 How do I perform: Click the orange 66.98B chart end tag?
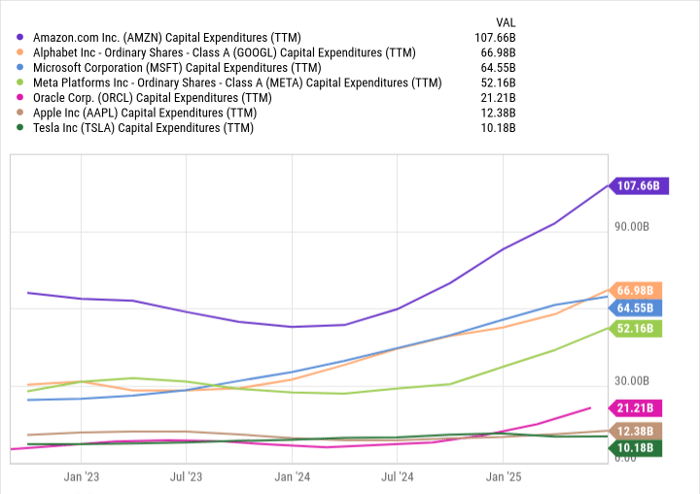635,291
